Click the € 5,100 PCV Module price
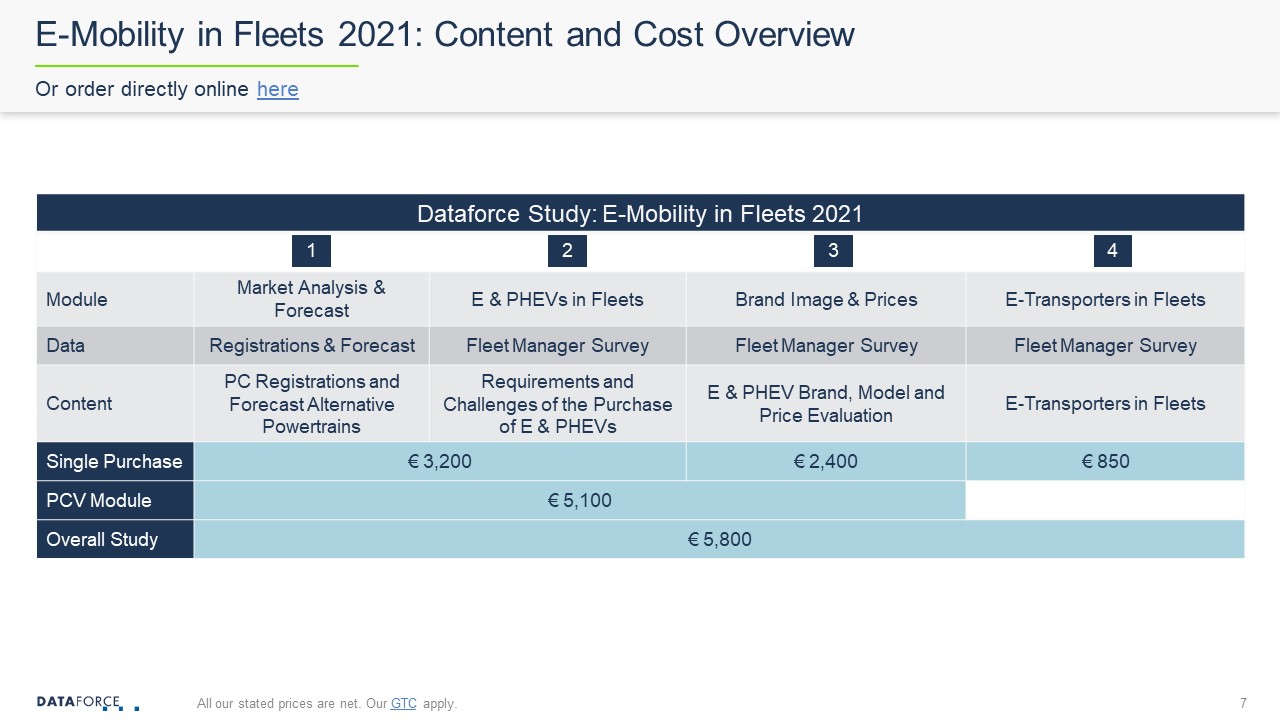This screenshot has width=1280, height=720. (580, 500)
